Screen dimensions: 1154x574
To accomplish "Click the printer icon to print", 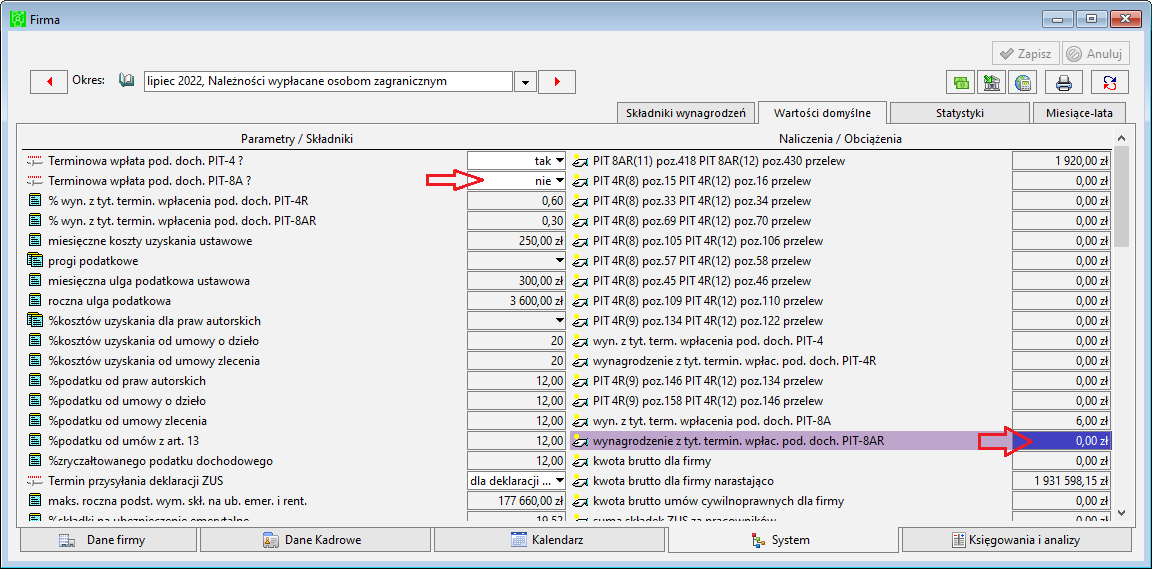I will click(x=1063, y=82).
